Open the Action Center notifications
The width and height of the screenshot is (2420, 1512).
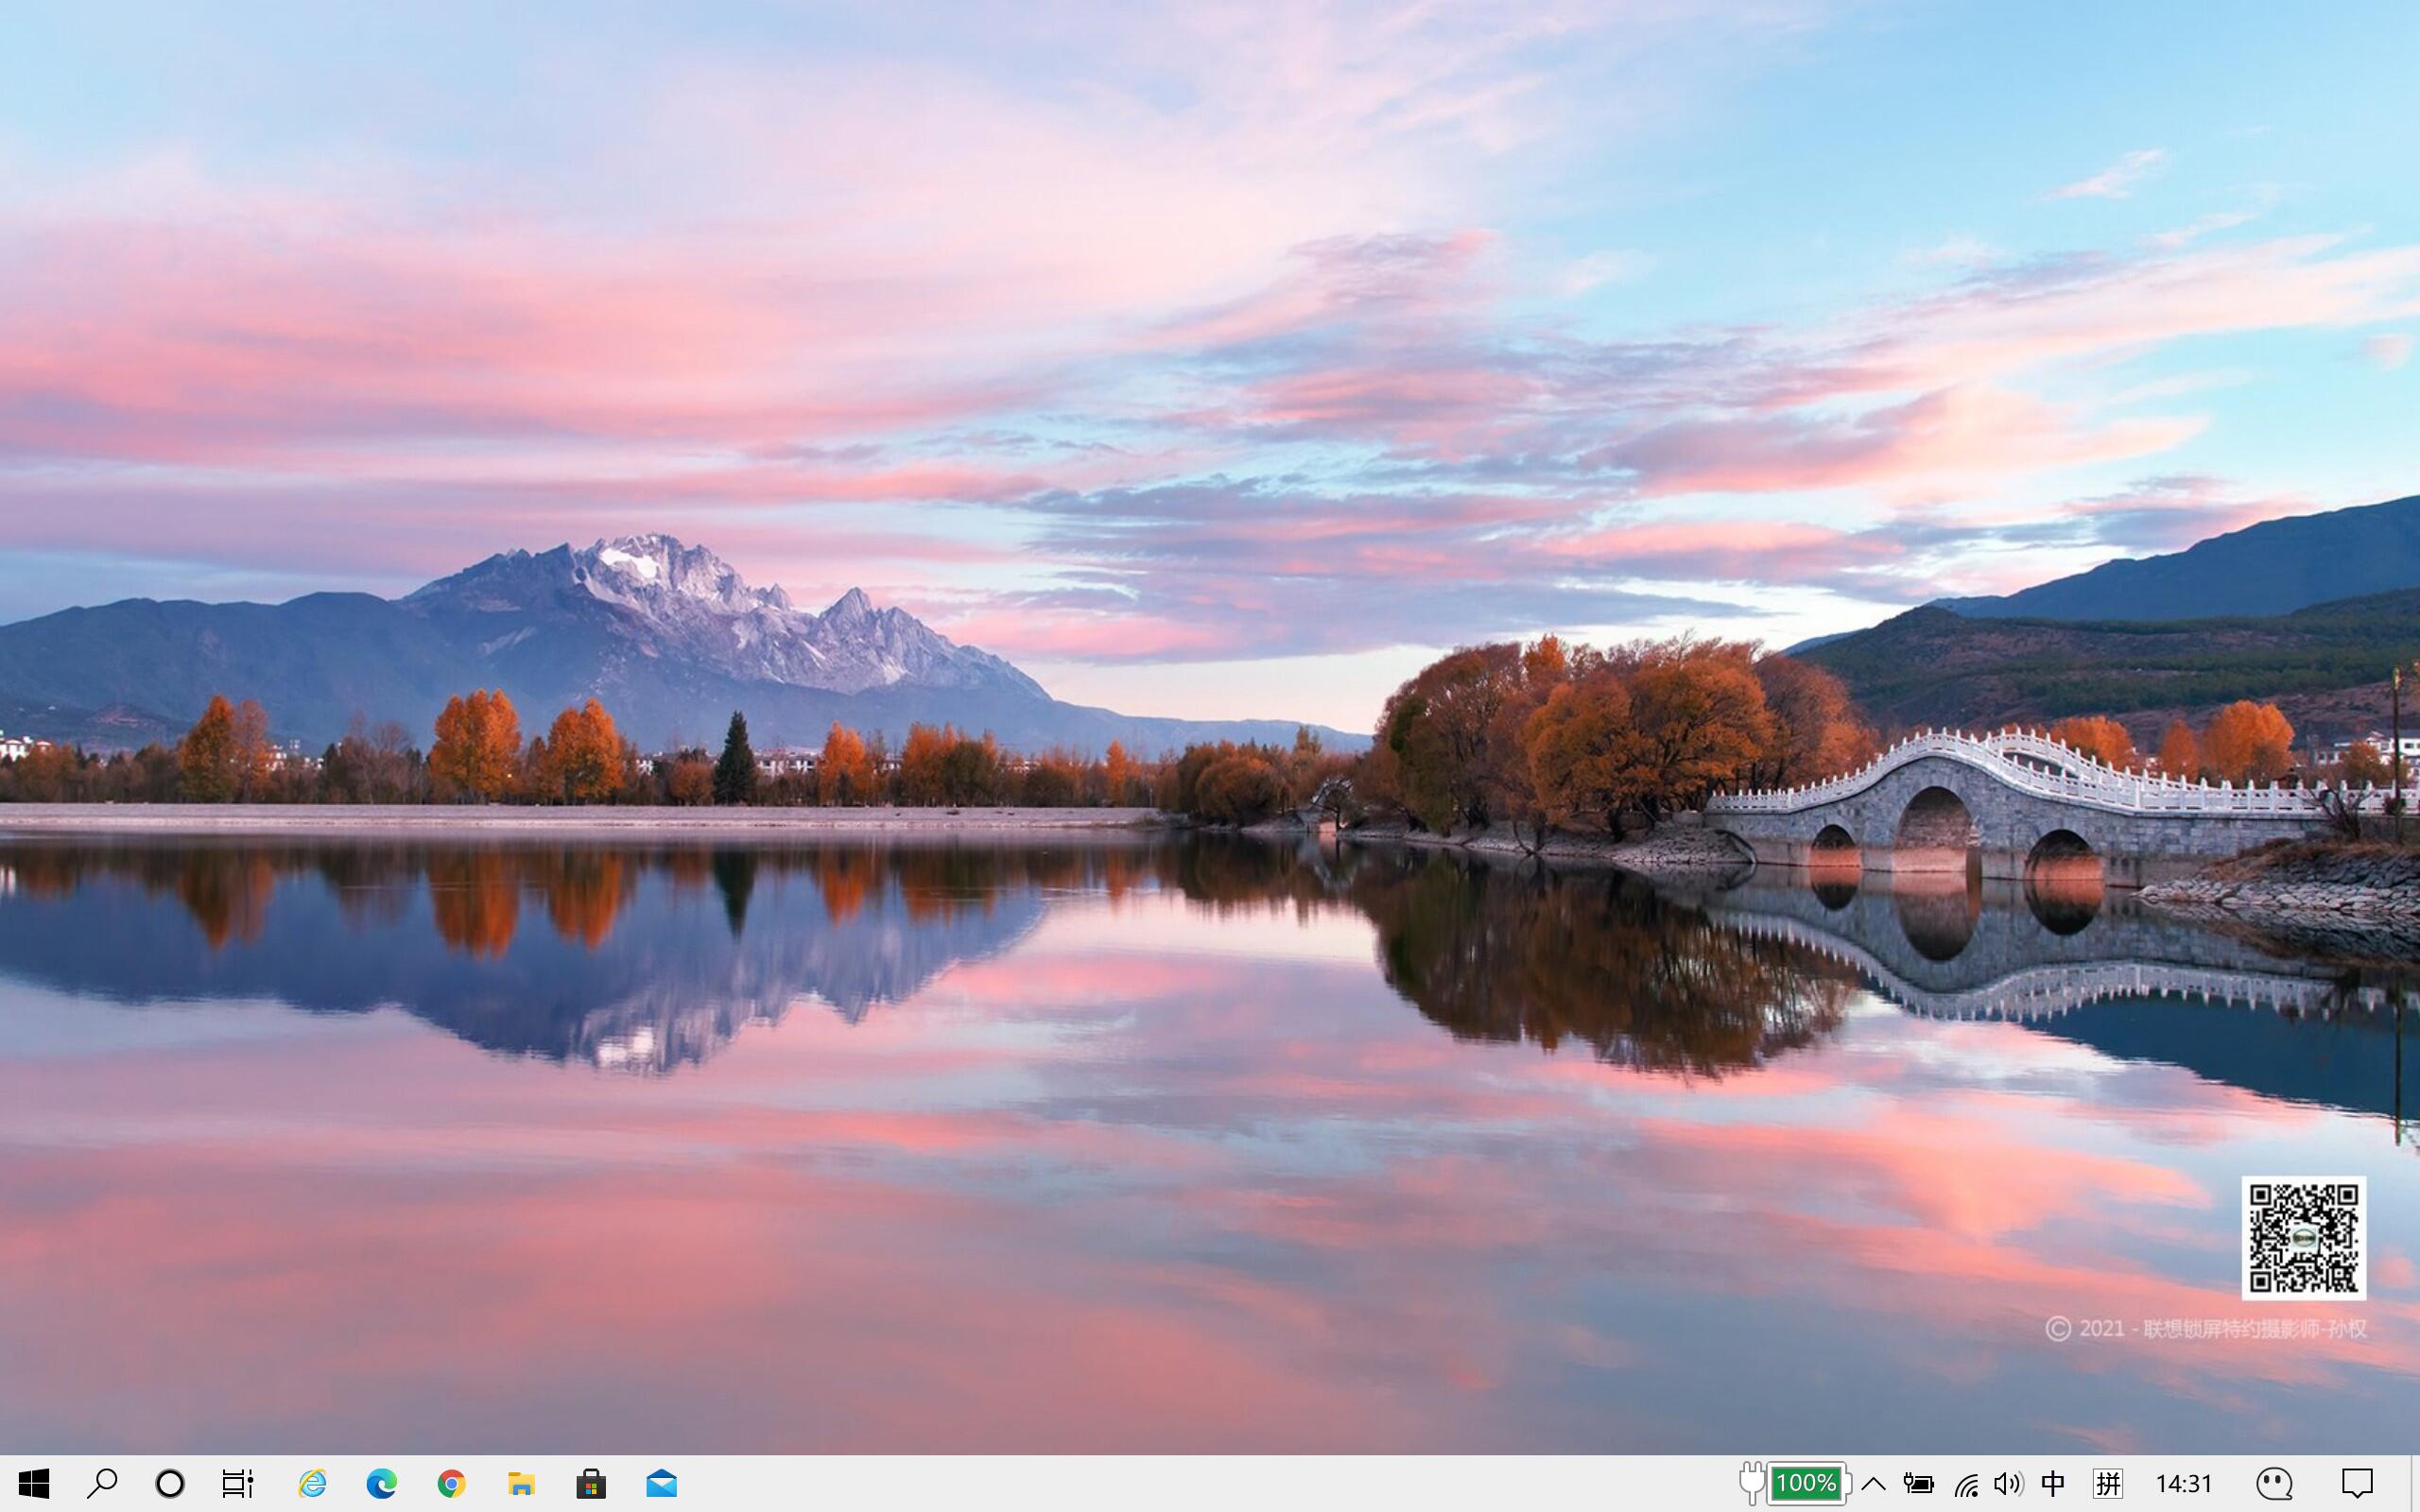click(x=2357, y=1483)
